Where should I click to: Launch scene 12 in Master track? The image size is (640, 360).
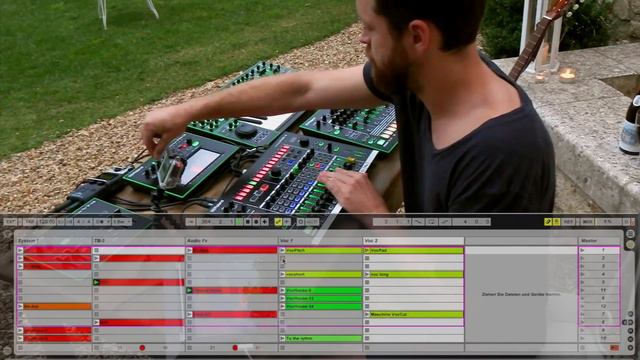[x=583, y=306]
